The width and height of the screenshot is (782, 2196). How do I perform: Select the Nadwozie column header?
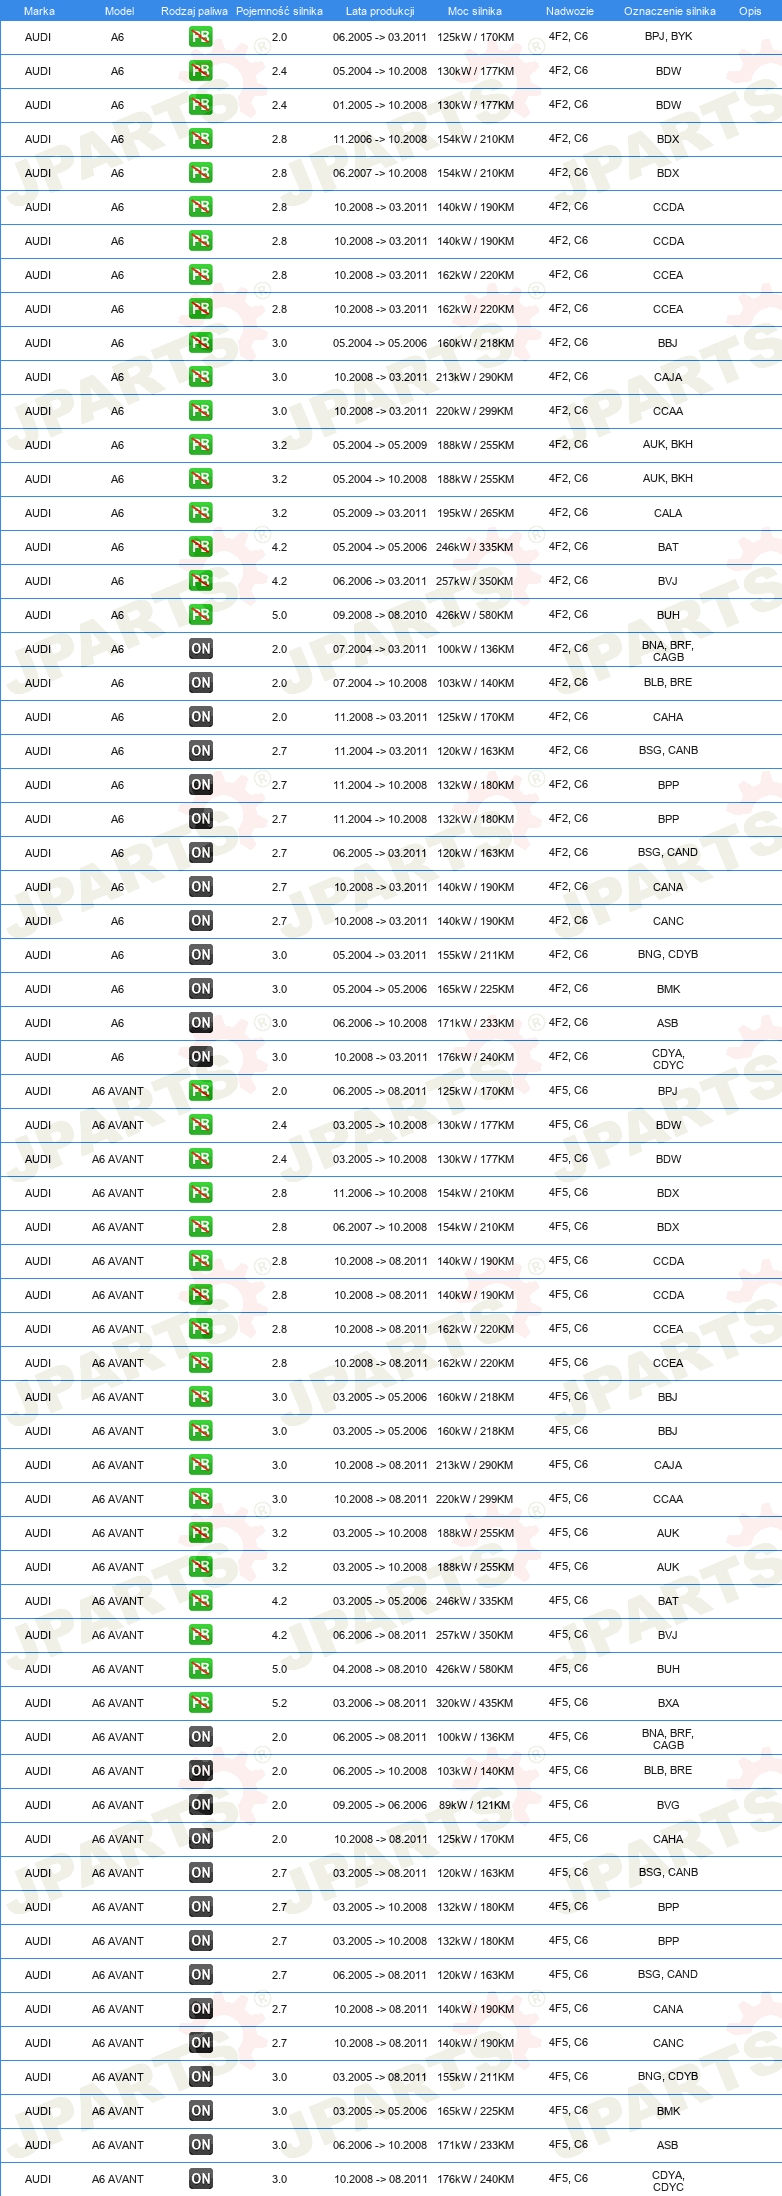569,11
